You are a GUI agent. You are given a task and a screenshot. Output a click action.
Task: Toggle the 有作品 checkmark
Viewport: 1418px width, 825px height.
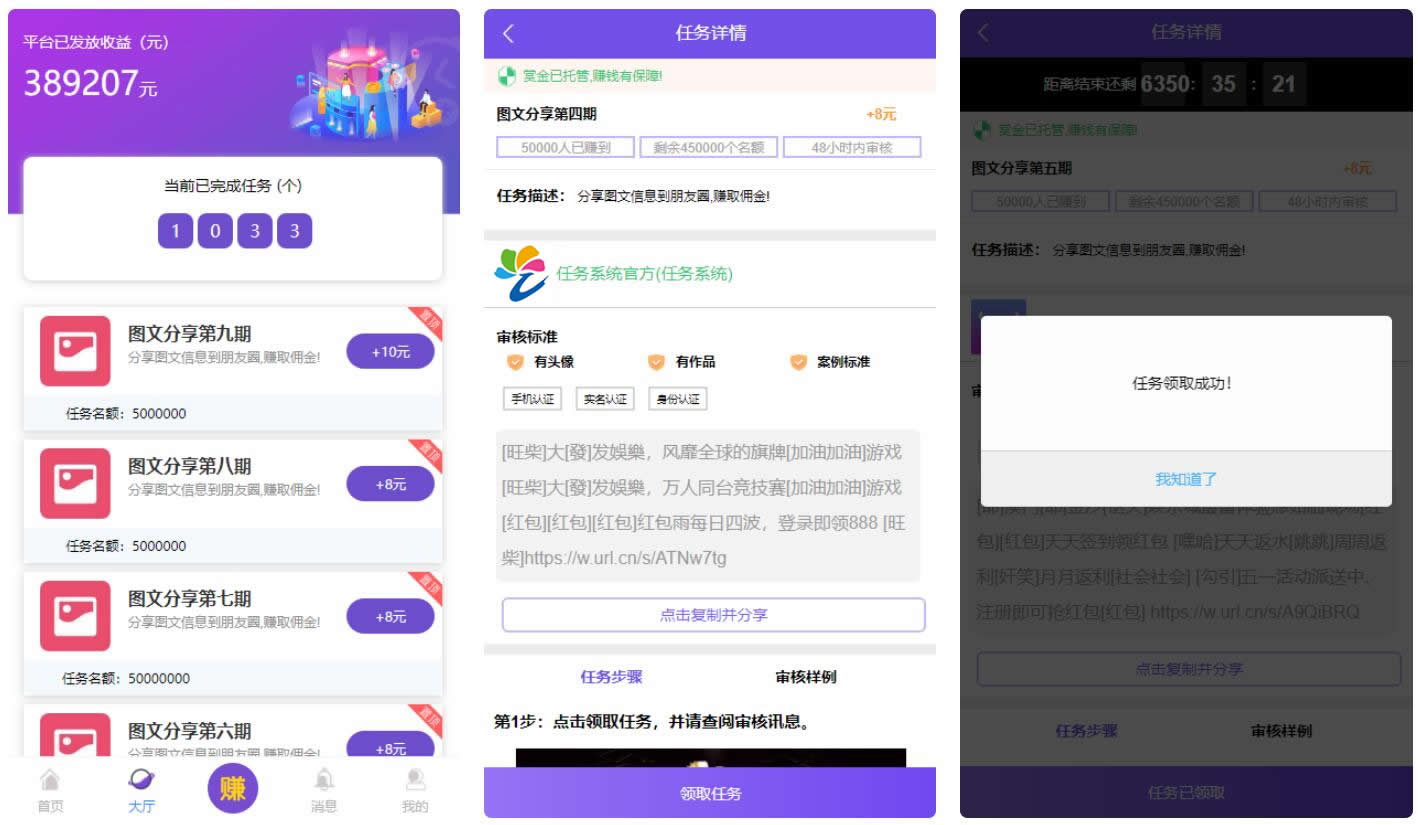pos(655,361)
